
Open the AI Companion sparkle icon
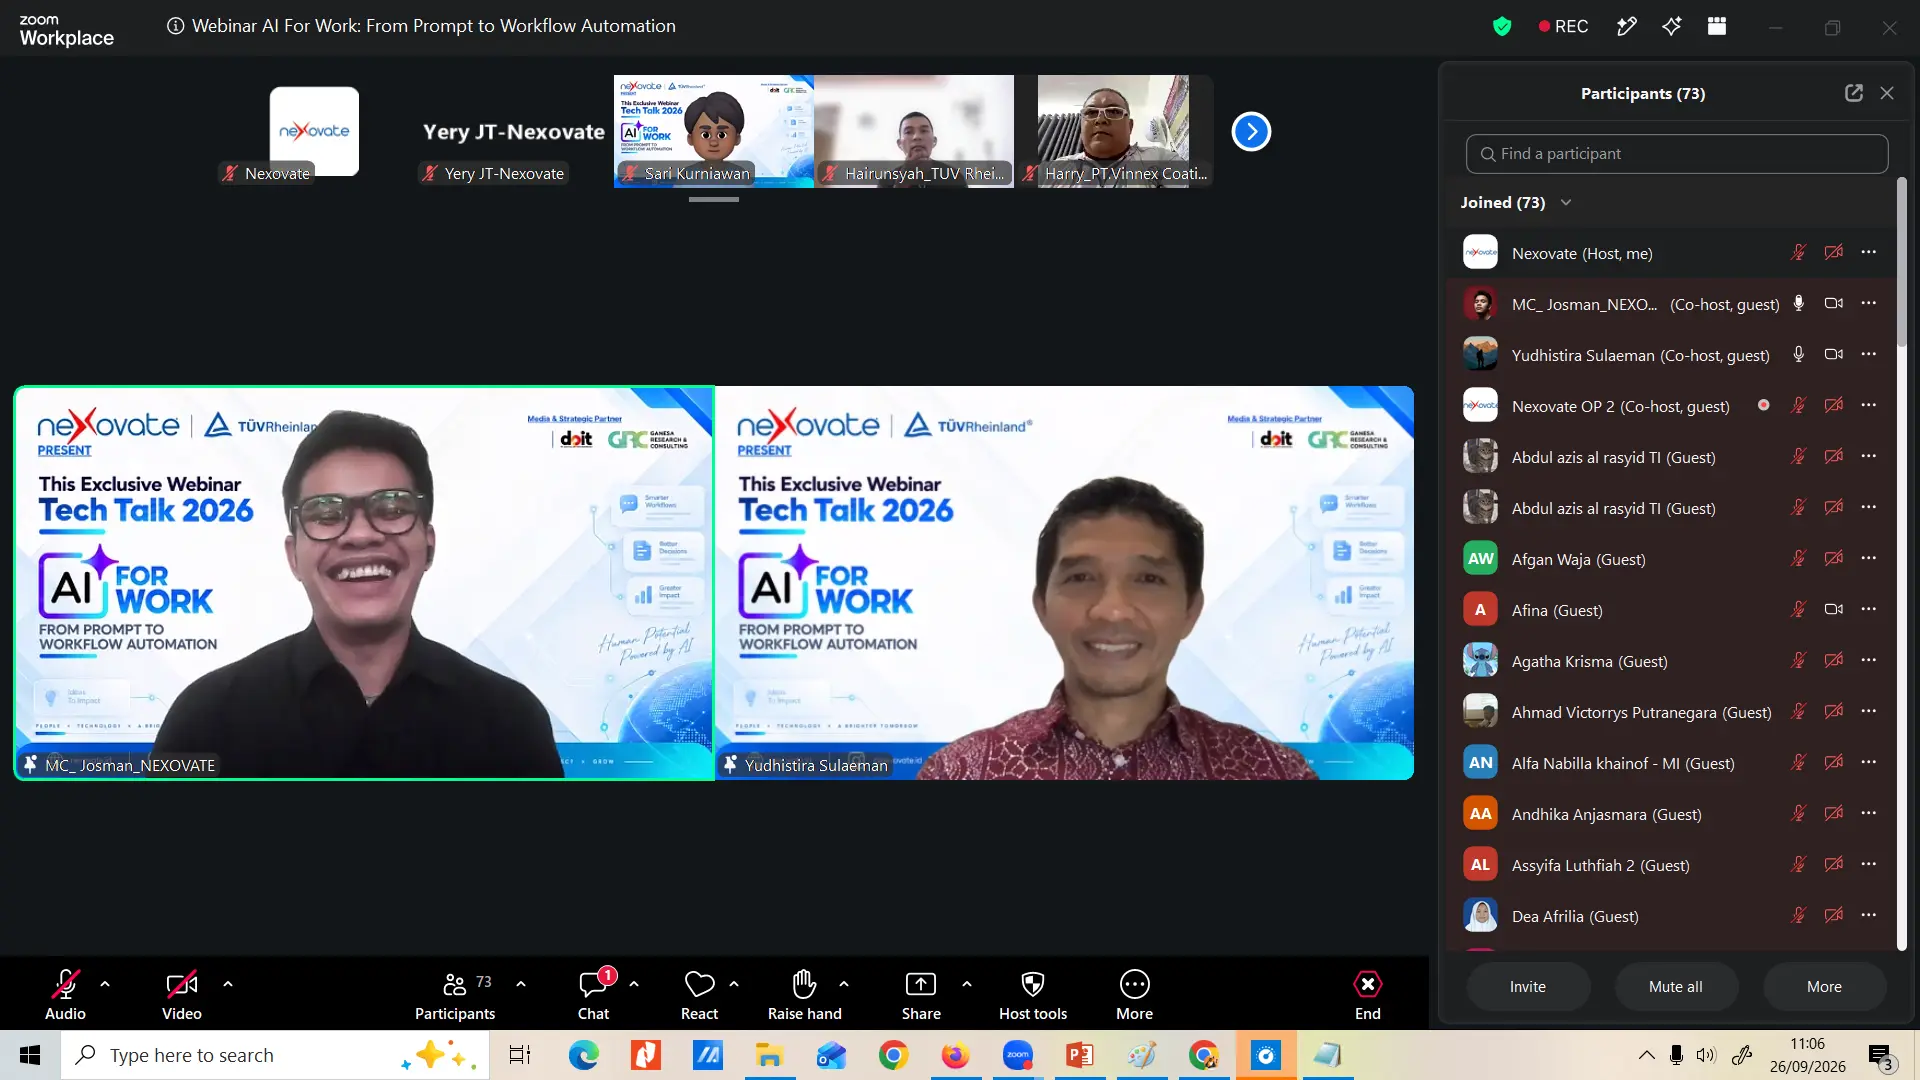coord(1672,27)
